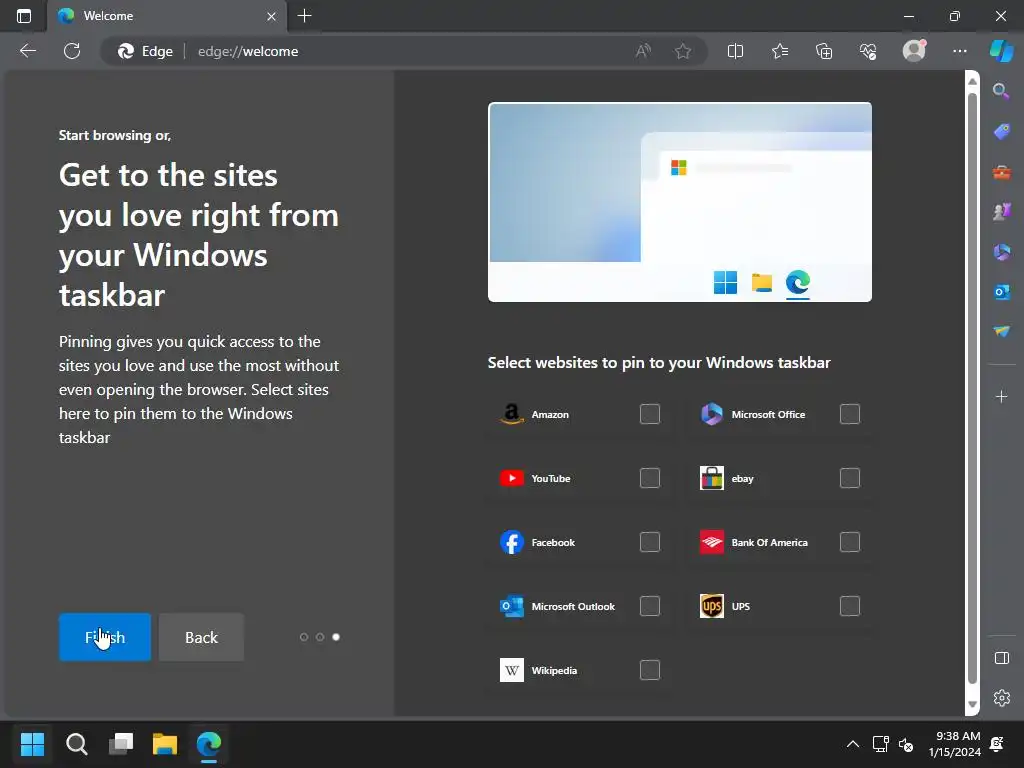Add a sidebar app with plus

1001,396
